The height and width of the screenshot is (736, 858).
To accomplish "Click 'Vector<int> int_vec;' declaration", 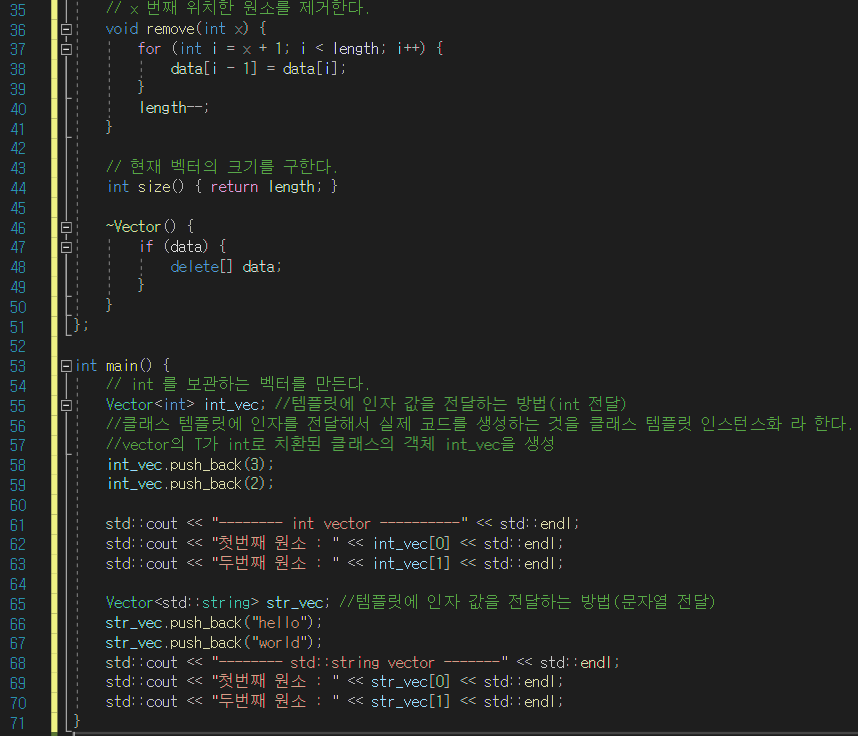I will point(186,404).
